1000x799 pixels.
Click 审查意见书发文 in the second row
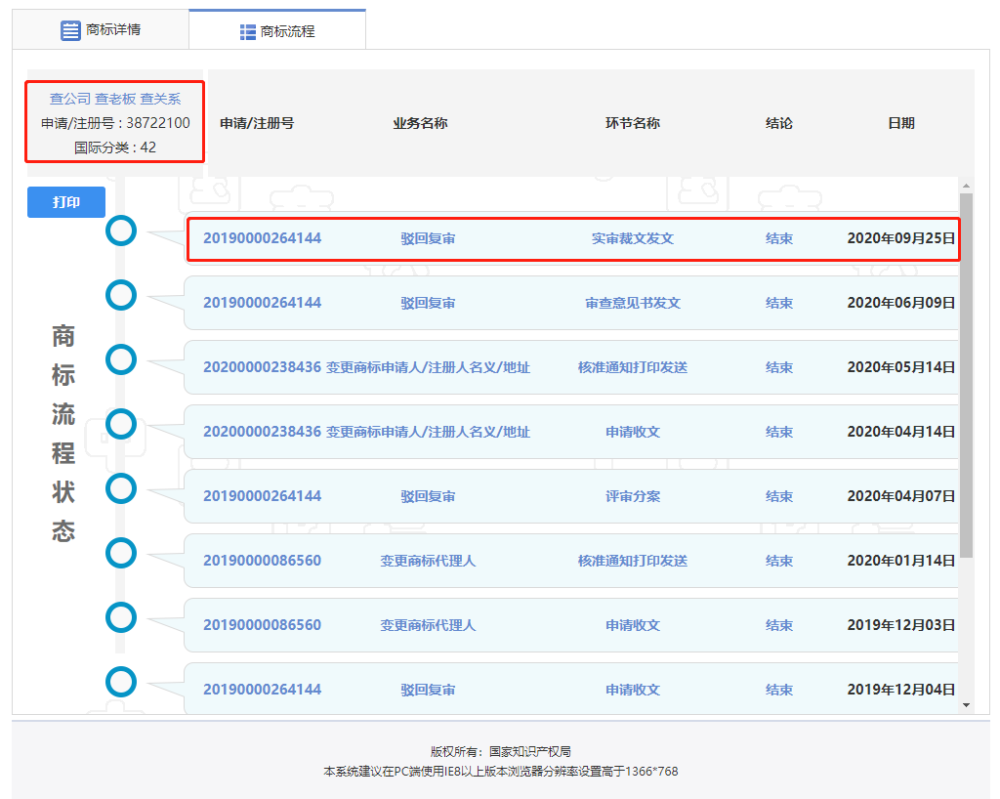(x=632, y=303)
